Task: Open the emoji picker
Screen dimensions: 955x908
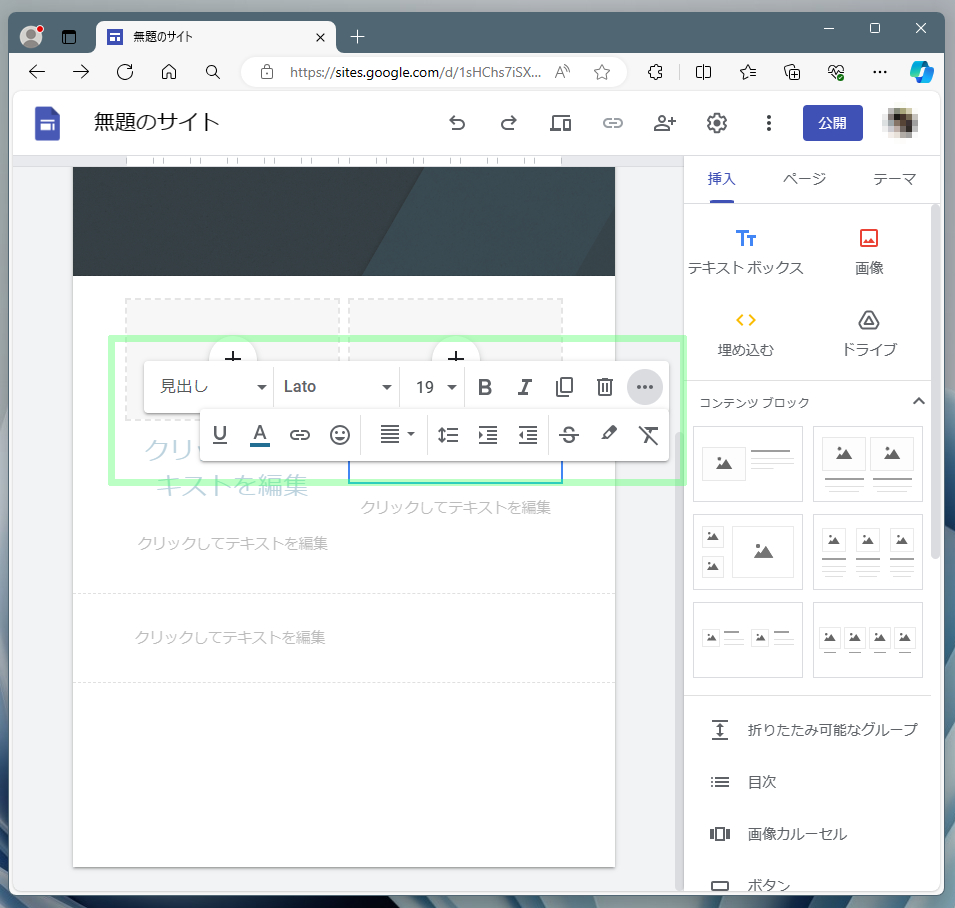Action: [340, 435]
